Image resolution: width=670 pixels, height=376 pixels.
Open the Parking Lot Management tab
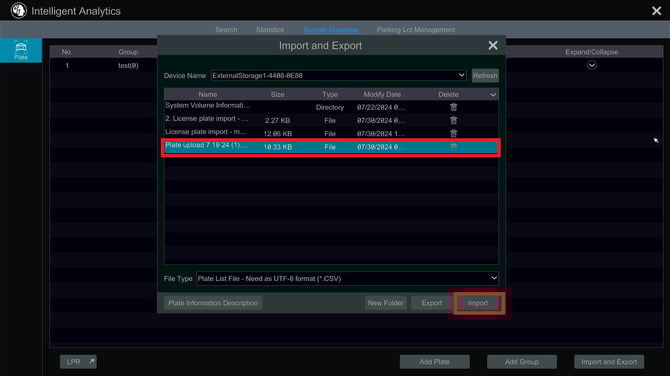[x=416, y=29]
